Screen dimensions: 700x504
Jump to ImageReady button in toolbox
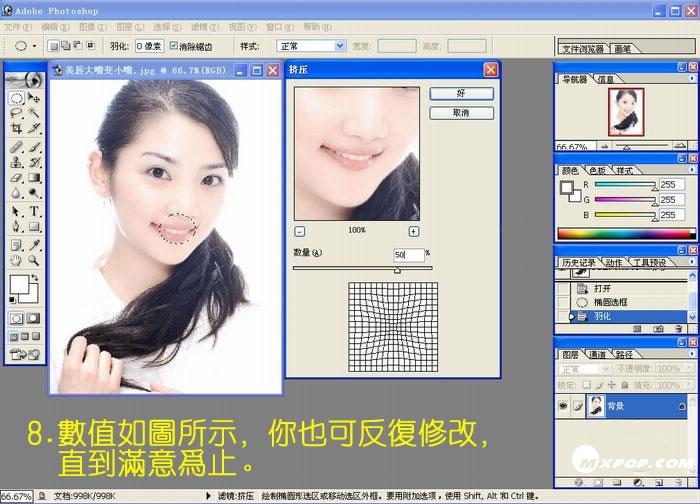[x=25, y=354]
